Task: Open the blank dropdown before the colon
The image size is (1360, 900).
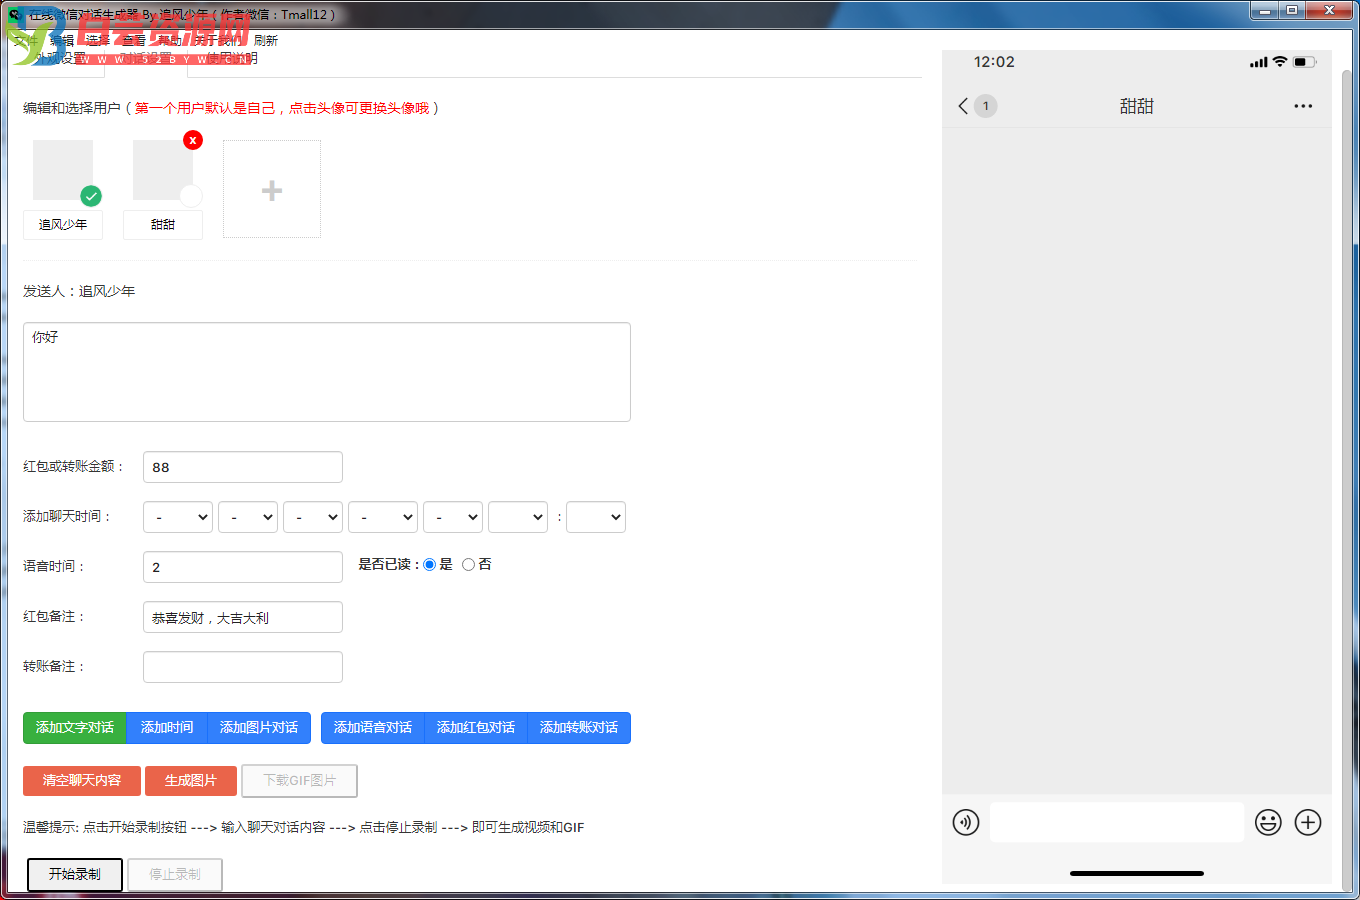Action: [x=518, y=517]
